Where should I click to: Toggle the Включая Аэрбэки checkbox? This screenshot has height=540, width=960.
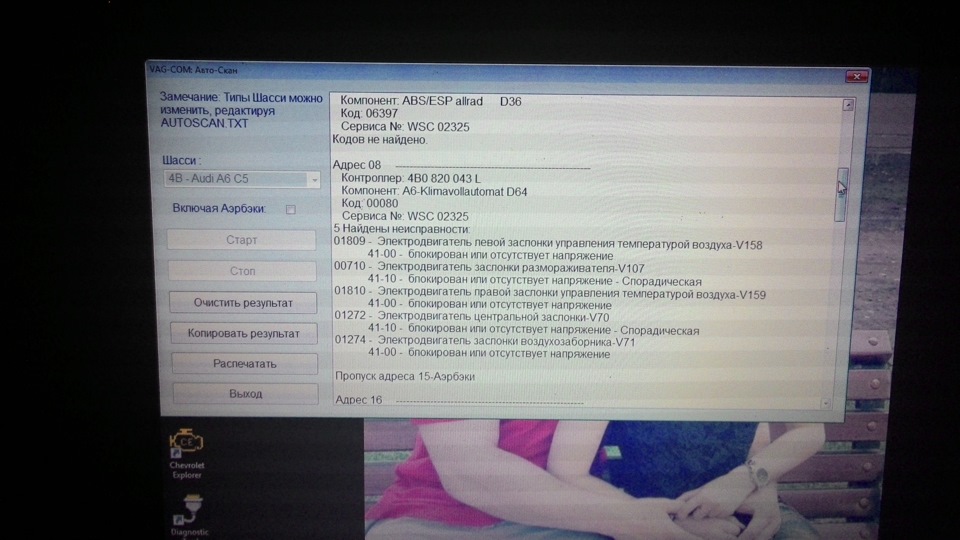coord(291,209)
